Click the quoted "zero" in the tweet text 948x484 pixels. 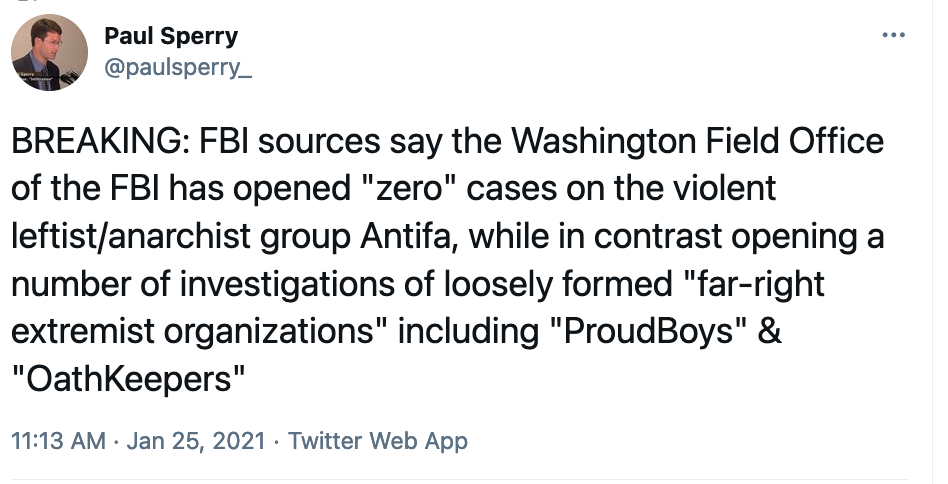tap(408, 189)
